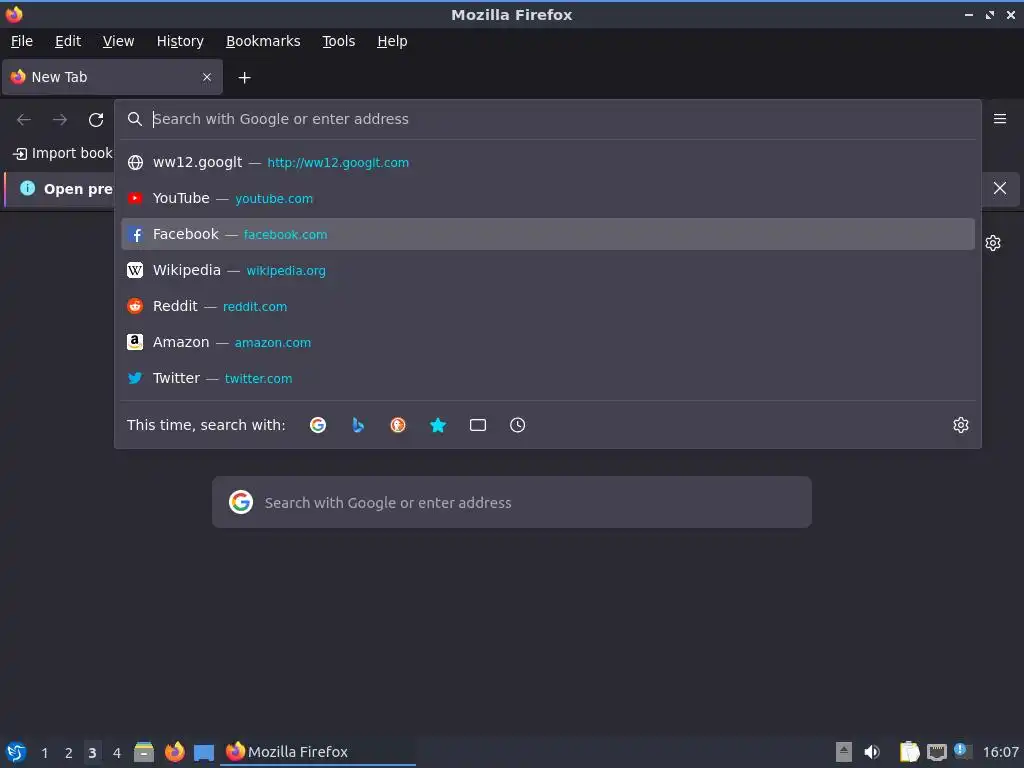This screenshot has width=1024, height=768.
Task: Open the Tools menu
Action: [338, 41]
